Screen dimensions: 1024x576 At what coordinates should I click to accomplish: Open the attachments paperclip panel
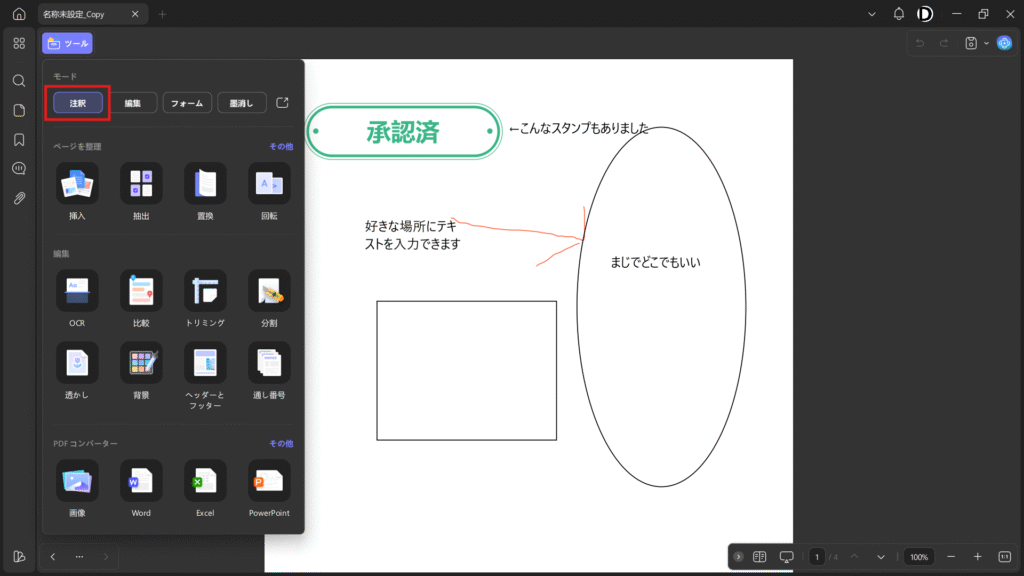click(19, 198)
